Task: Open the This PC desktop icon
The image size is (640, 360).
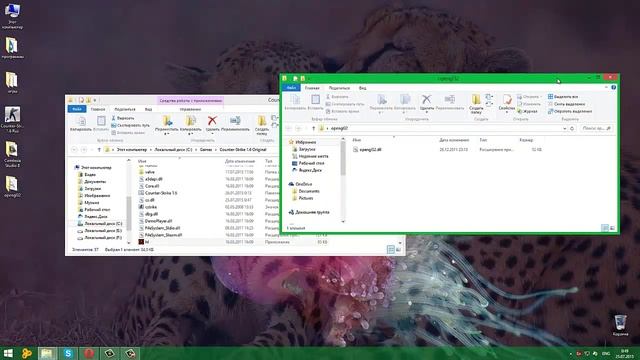Action: [x=12, y=16]
